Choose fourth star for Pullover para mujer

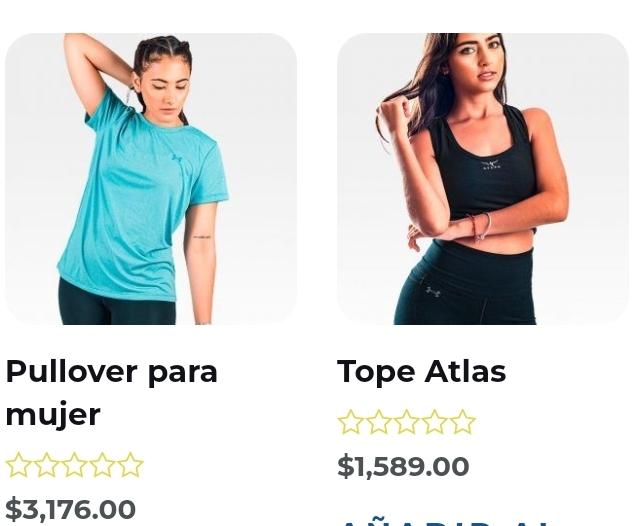coord(103,465)
